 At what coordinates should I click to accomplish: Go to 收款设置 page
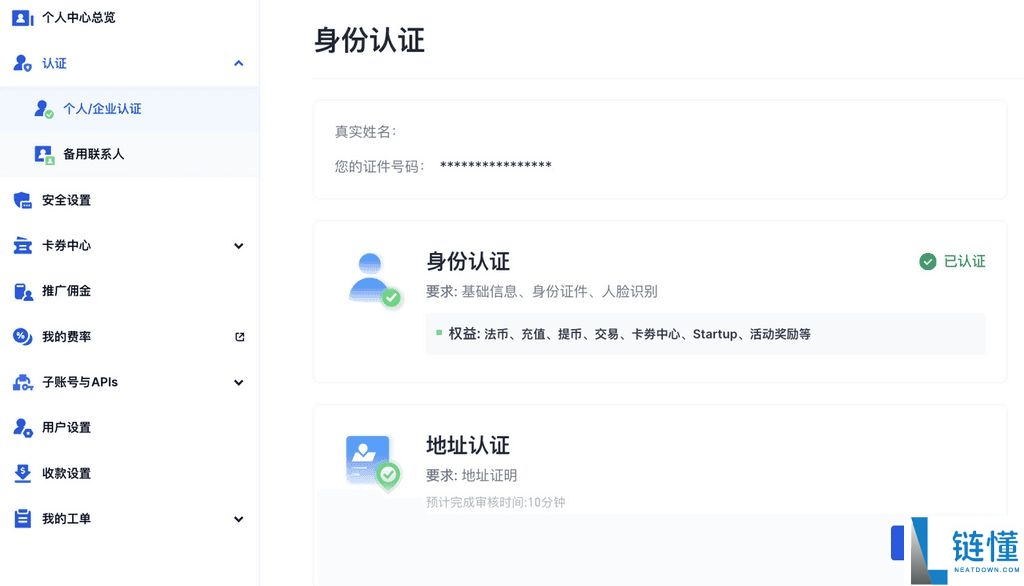[66, 473]
